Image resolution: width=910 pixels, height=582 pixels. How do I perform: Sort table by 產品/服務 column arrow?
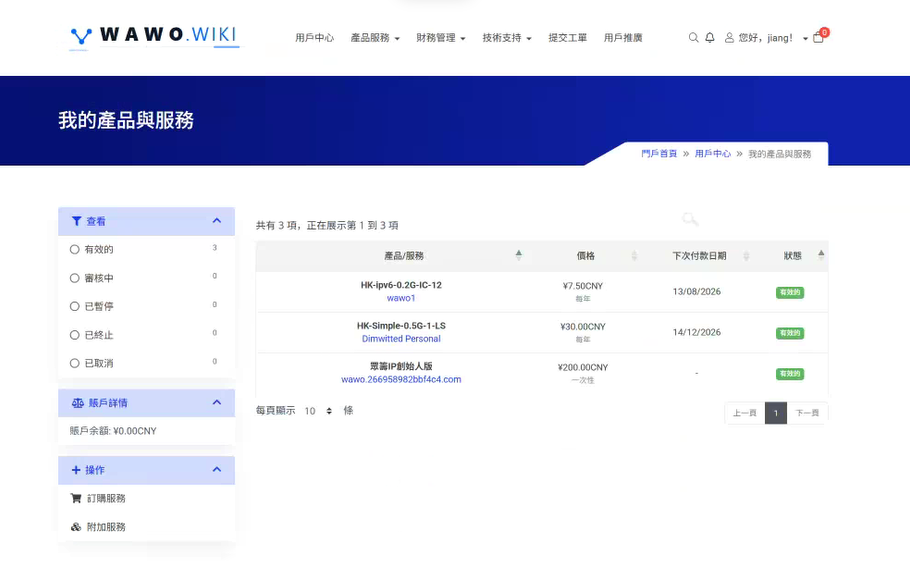518,255
